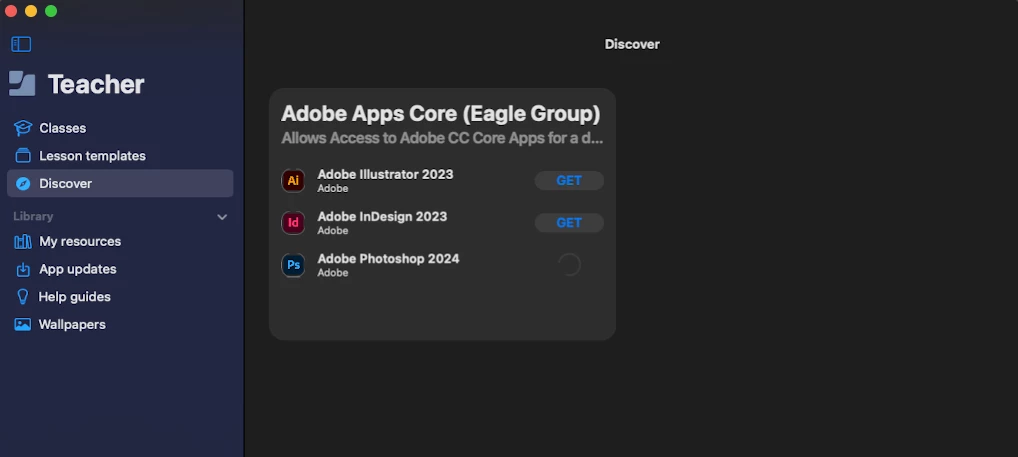Toggle the sidebar panel icon
The height and width of the screenshot is (457, 1018).
[21, 44]
